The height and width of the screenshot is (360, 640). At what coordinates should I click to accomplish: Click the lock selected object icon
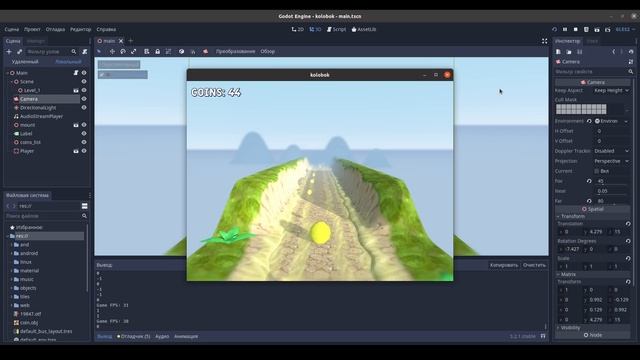click(158, 51)
